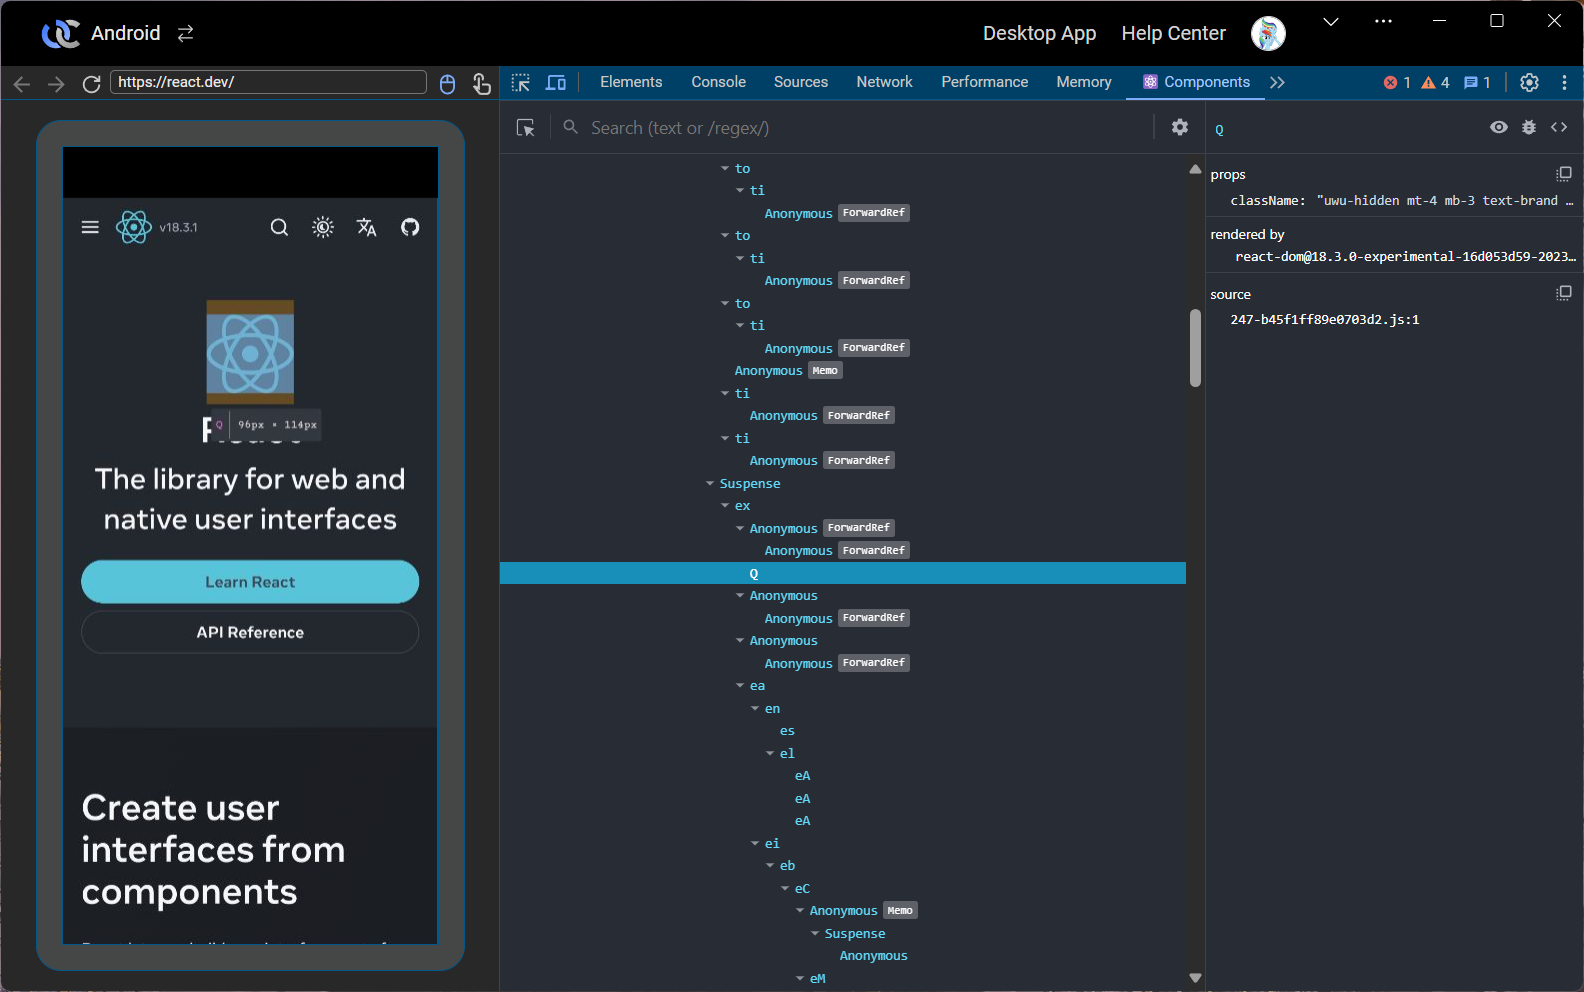
Task: Go back with the browser back arrow
Action: pos(22,84)
